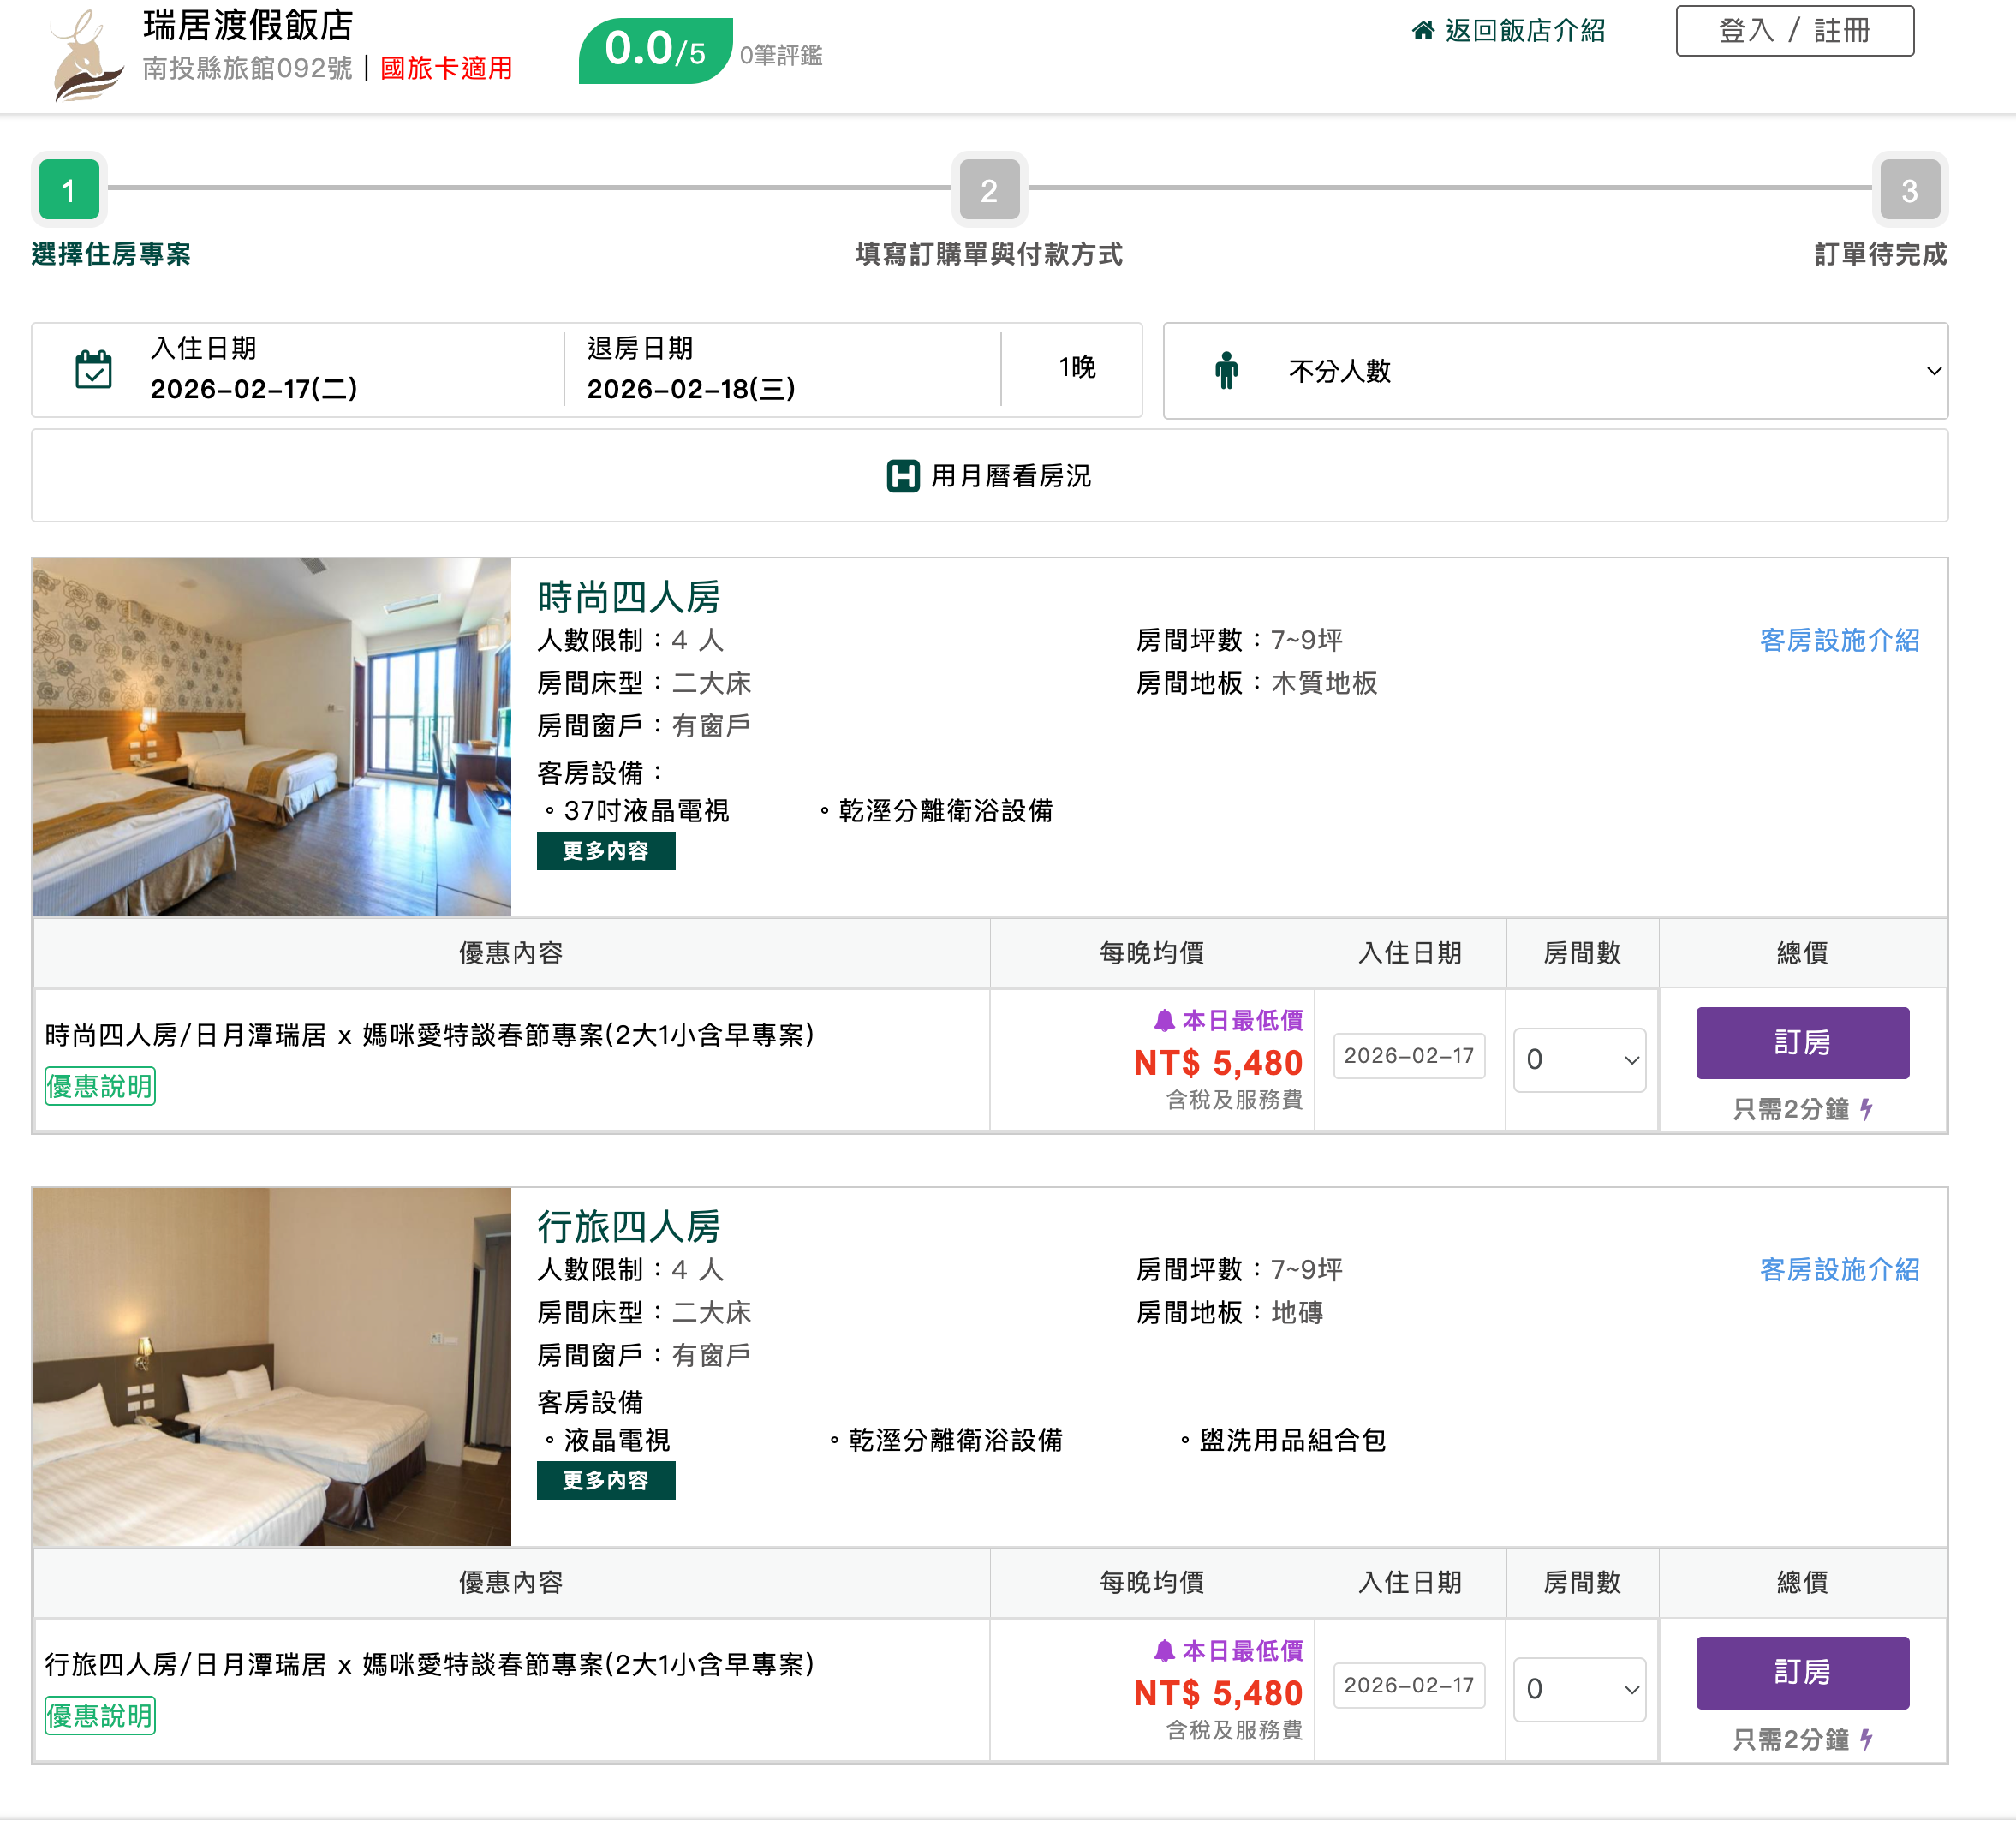Click the hotel deer logo icon

(87, 57)
